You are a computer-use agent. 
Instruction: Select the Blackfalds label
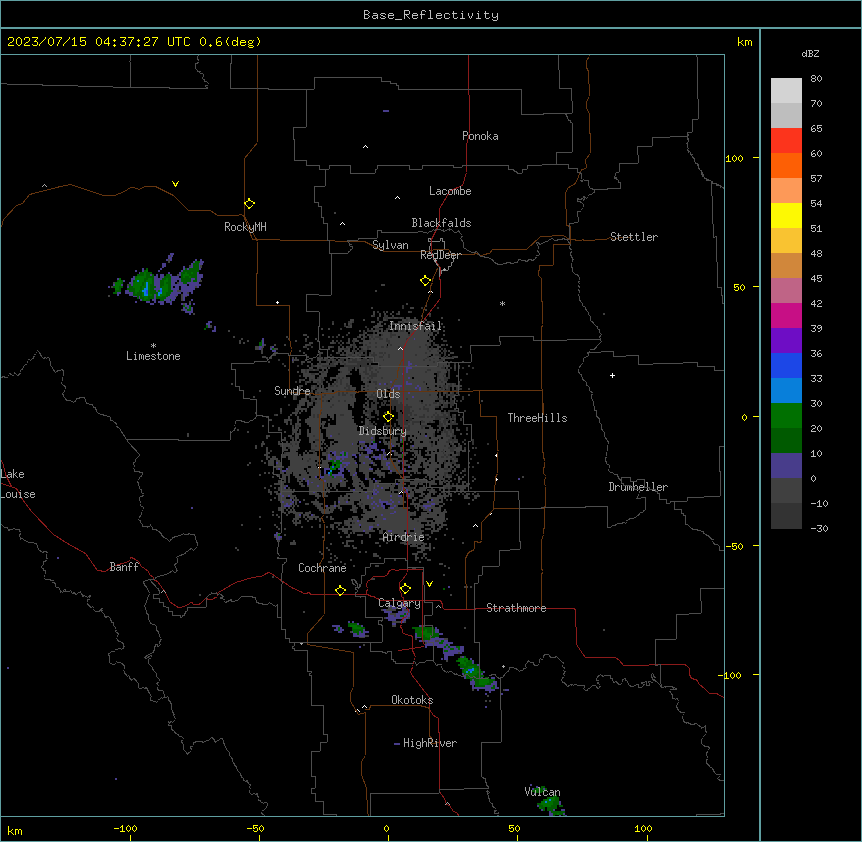tap(441, 223)
